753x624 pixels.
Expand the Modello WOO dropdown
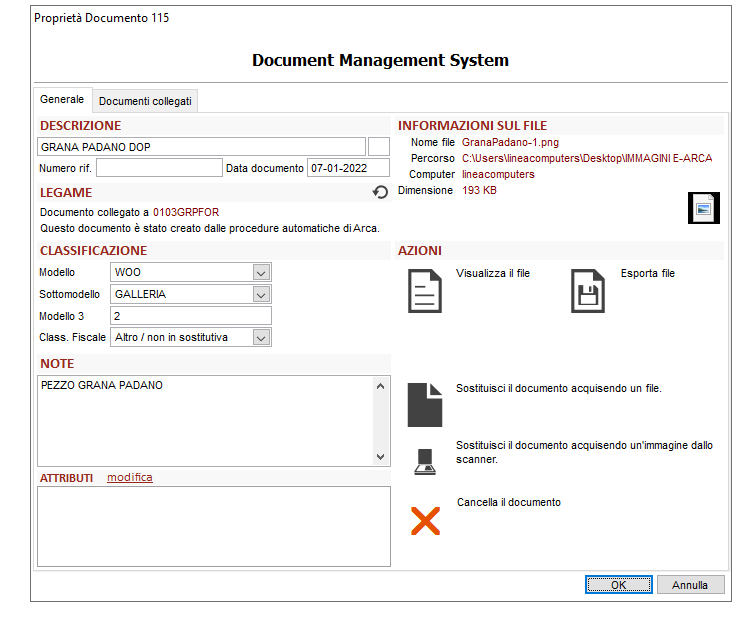click(261, 272)
